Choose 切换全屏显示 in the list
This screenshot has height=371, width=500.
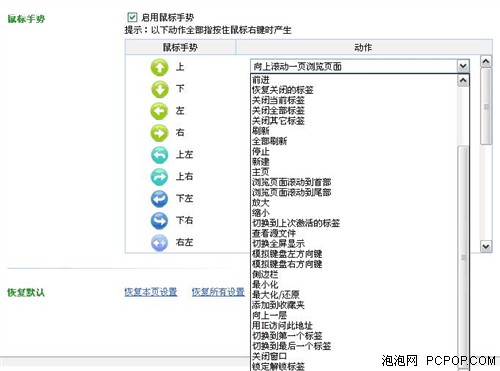click(278, 244)
